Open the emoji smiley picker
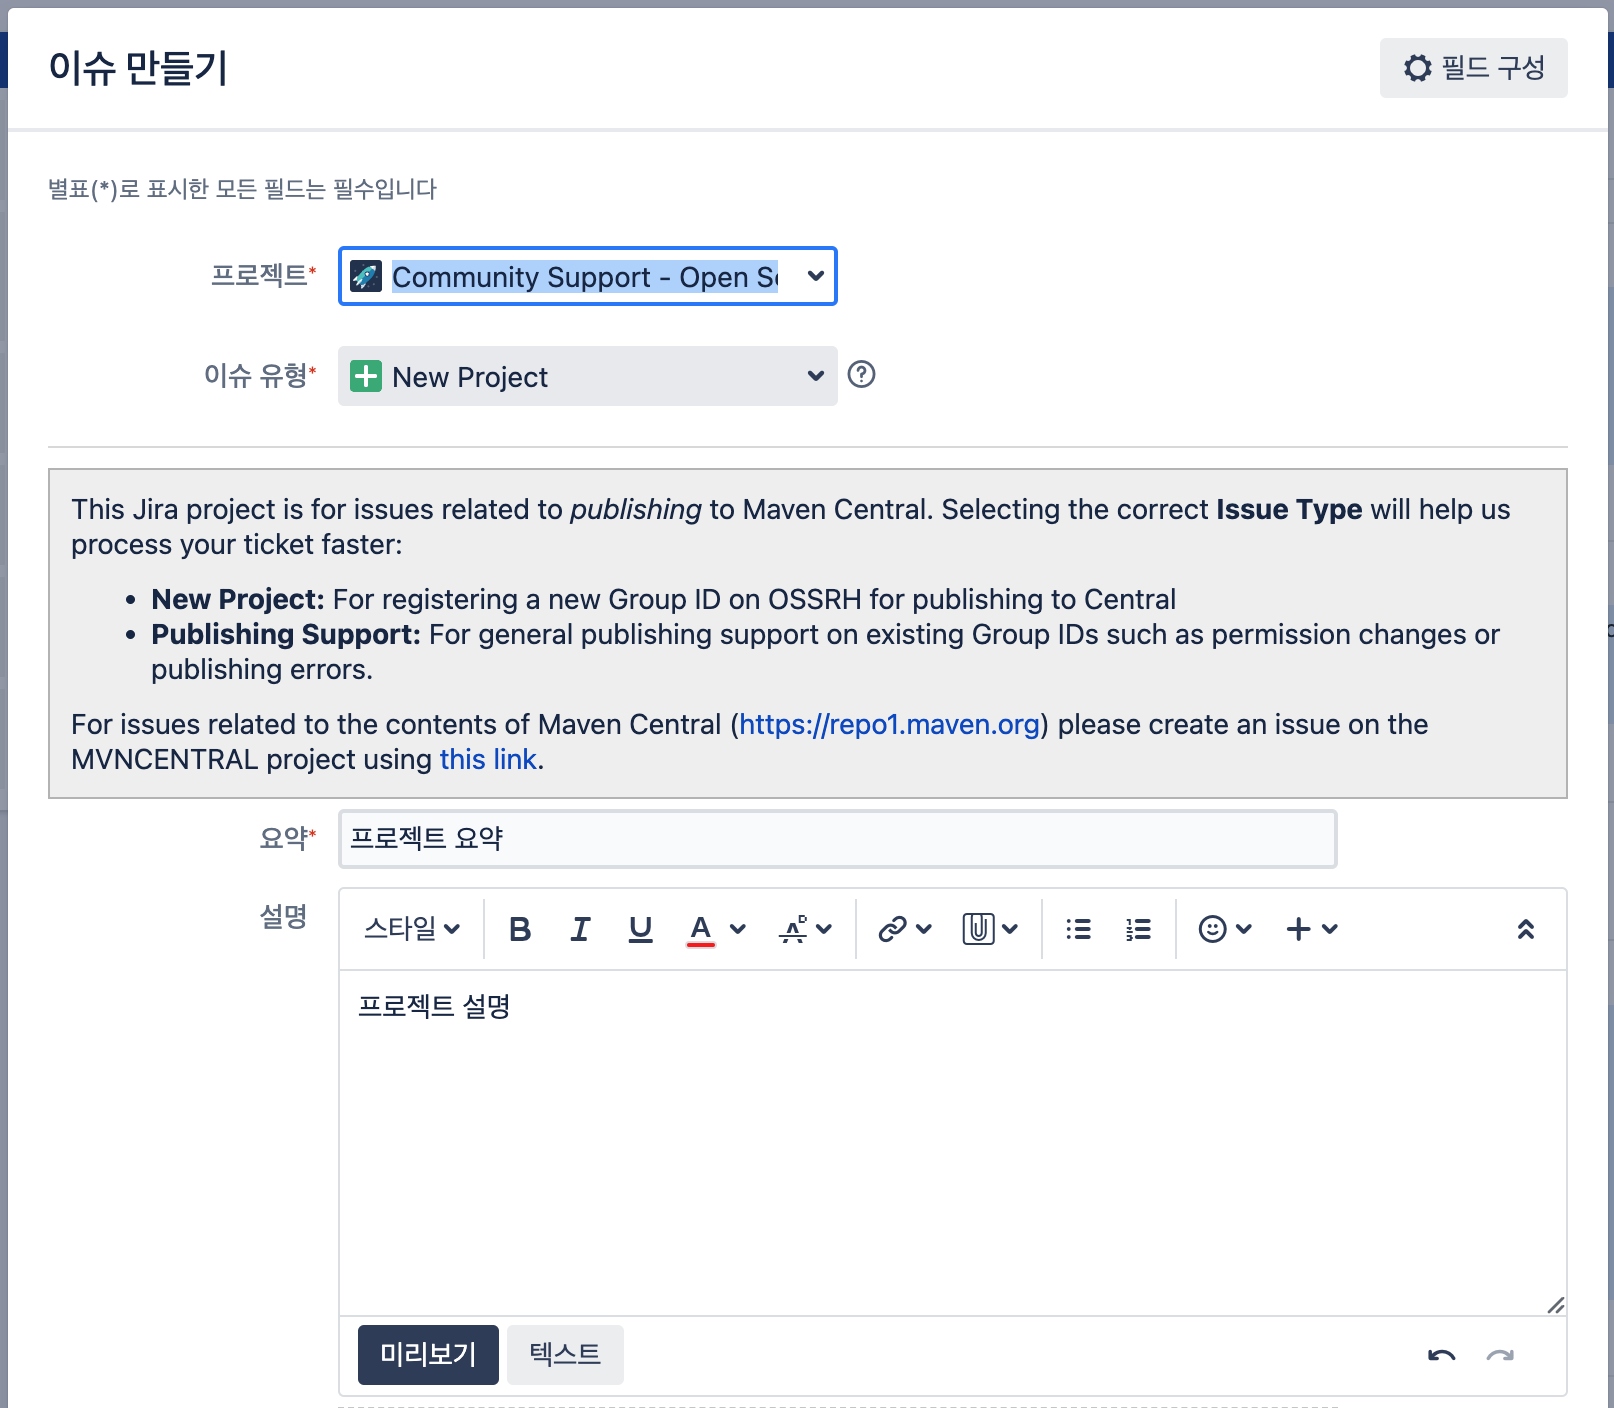The image size is (1614, 1408). (1212, 929)
